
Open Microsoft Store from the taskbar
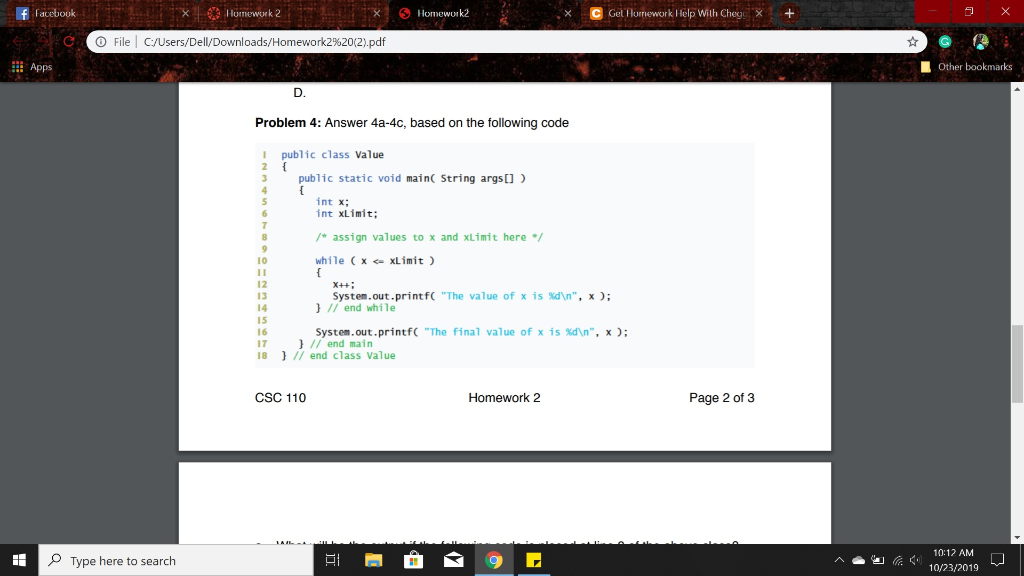tap(413, 560)
